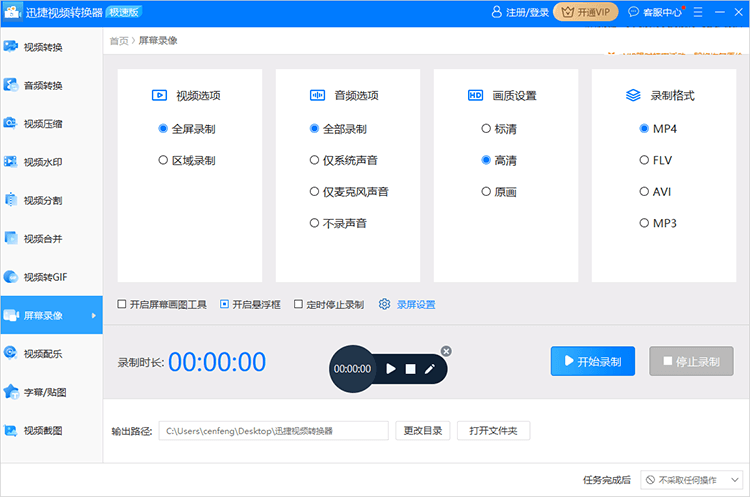750x497 pixels.
Task: Toggle 开启悬浮框 checkbox
Action: tap(225, 304)
